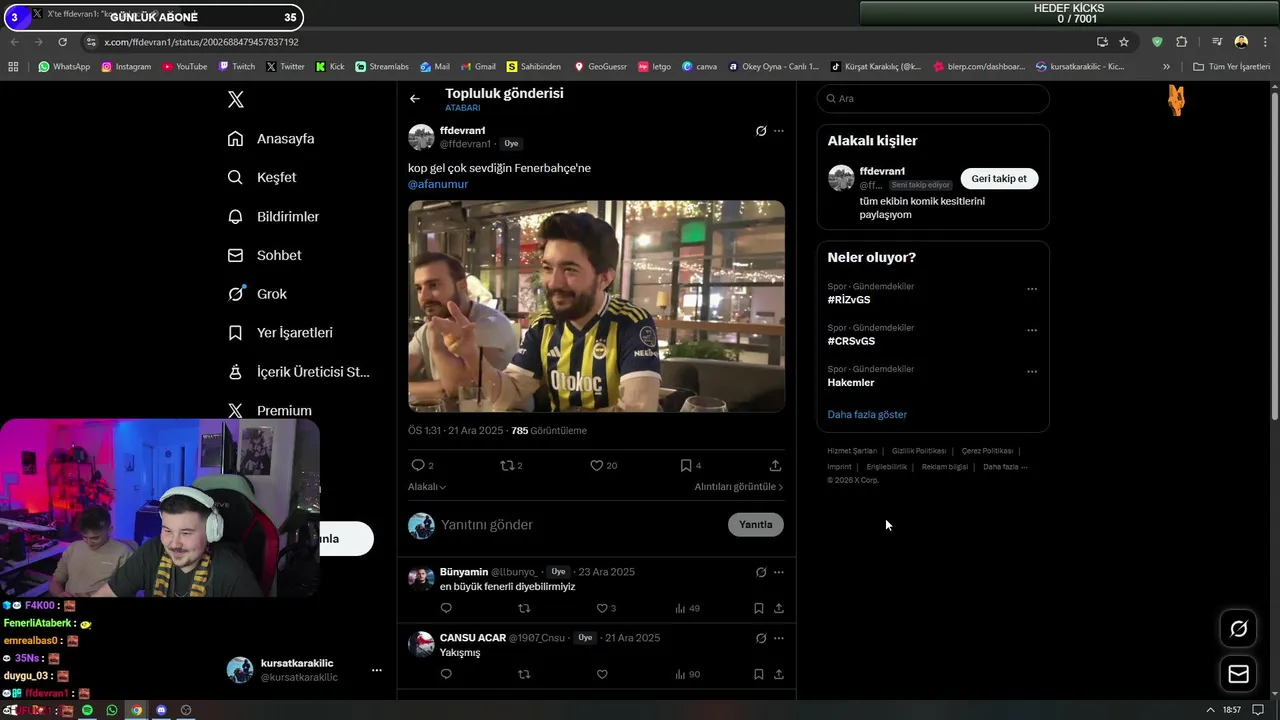This screenshot has width=1280, height=720.
Task: Click the Grok icon on ffdevran1's post
Action: (761, 131)
